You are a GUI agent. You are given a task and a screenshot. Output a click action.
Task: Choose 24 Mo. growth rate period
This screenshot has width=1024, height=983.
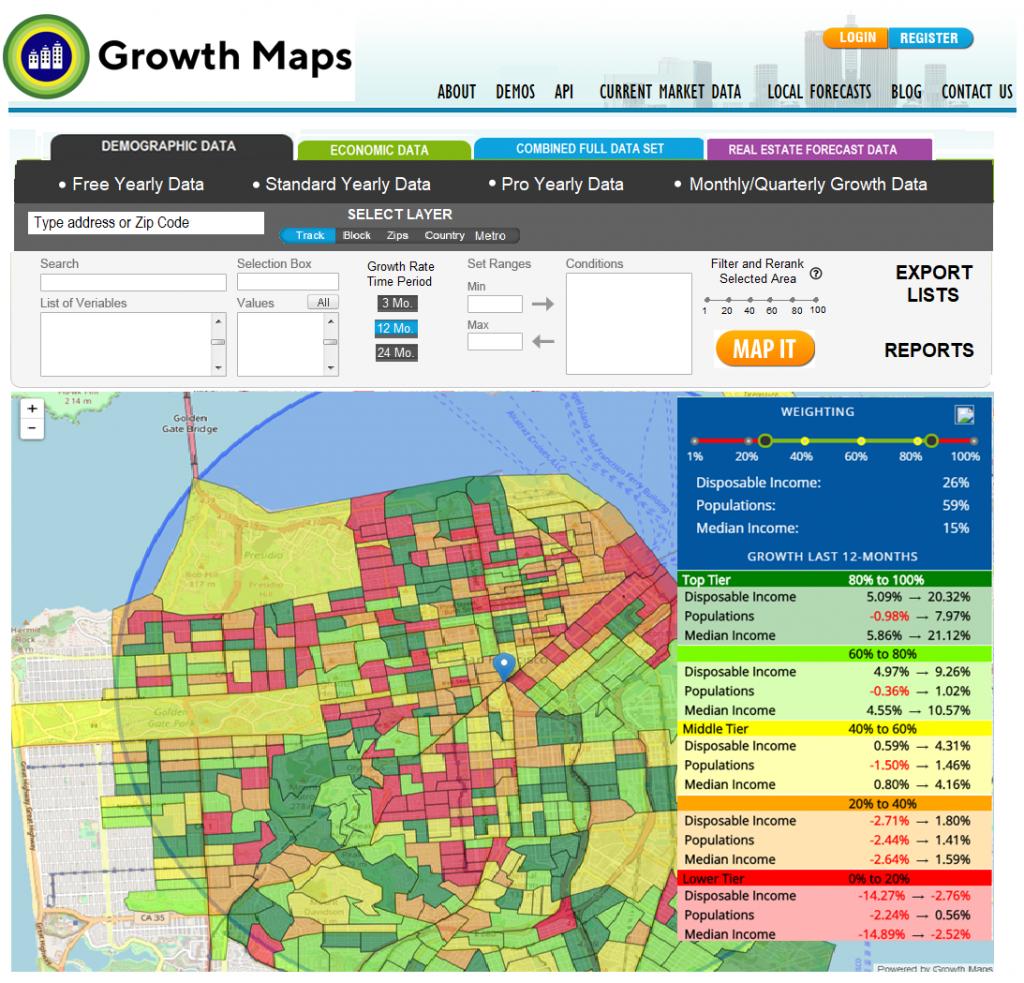pyautogui.click(x=396, y=353)
